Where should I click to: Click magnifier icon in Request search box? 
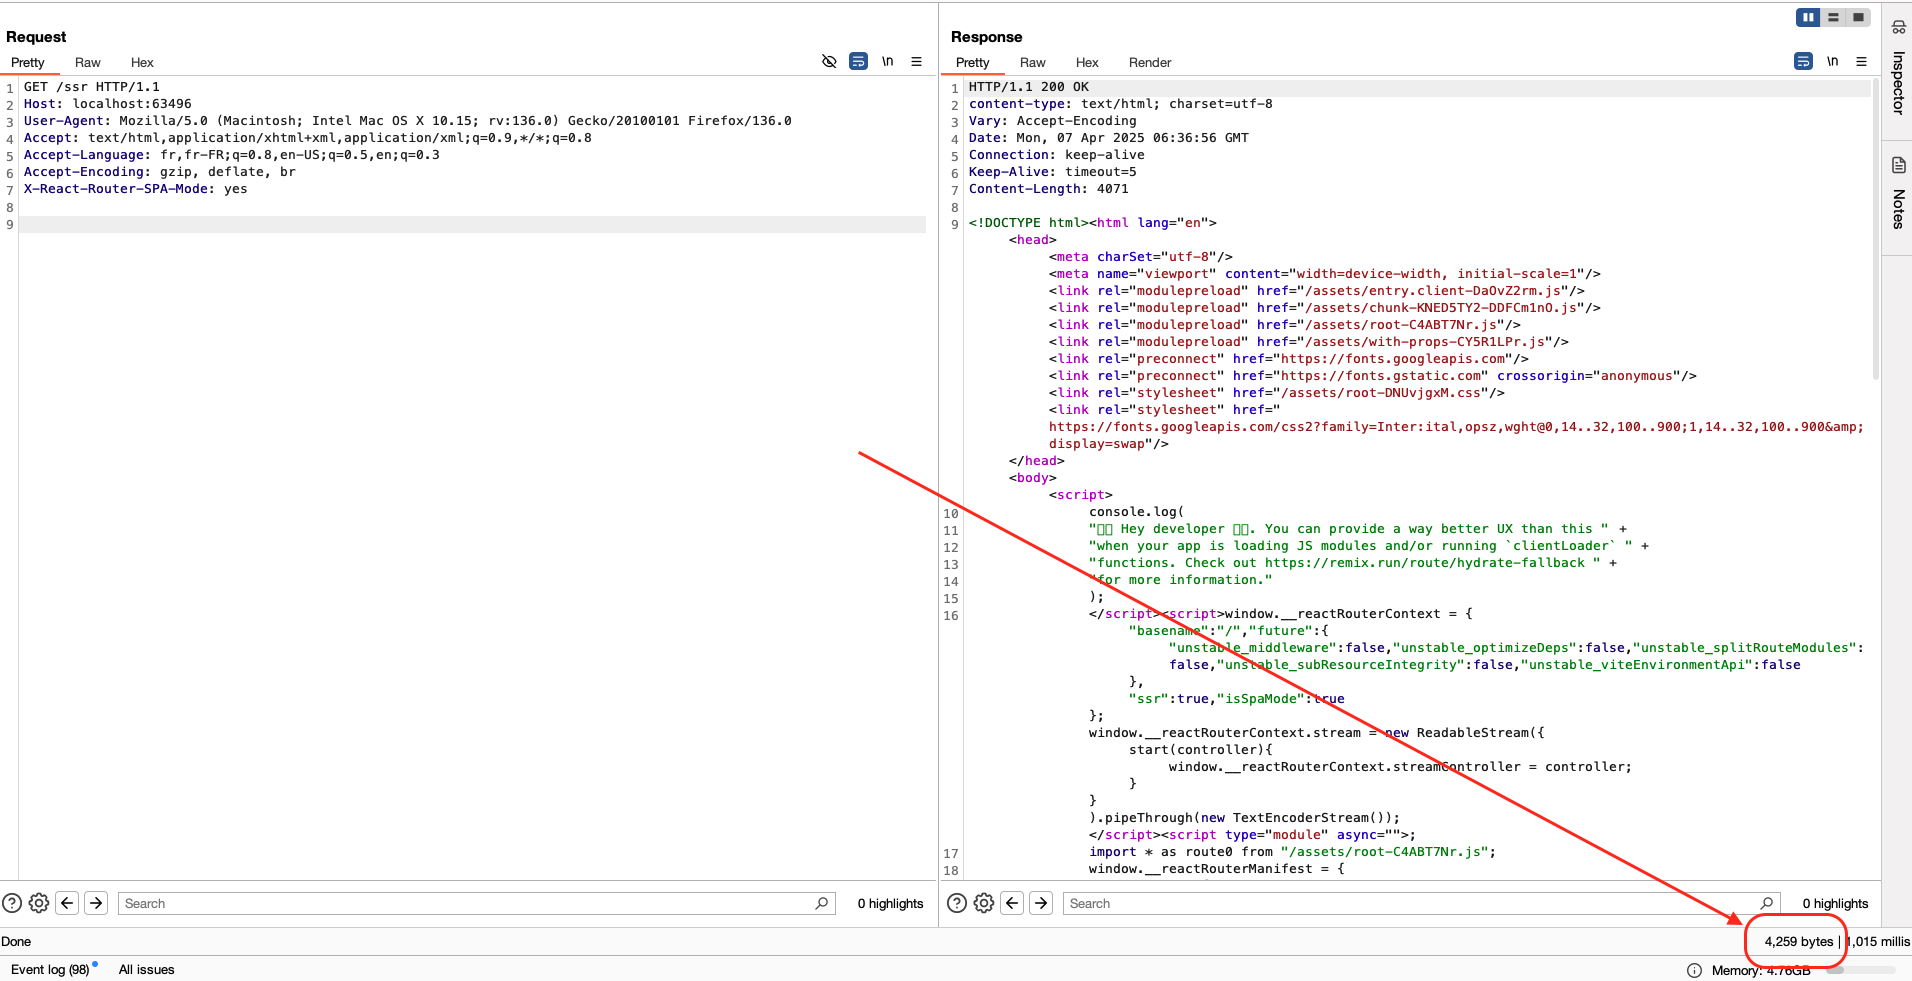pyautogui.click(x=822, y=903)
